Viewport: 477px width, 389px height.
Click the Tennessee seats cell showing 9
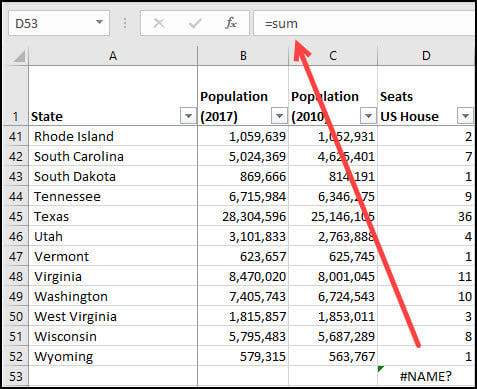(x=426, y=196)
